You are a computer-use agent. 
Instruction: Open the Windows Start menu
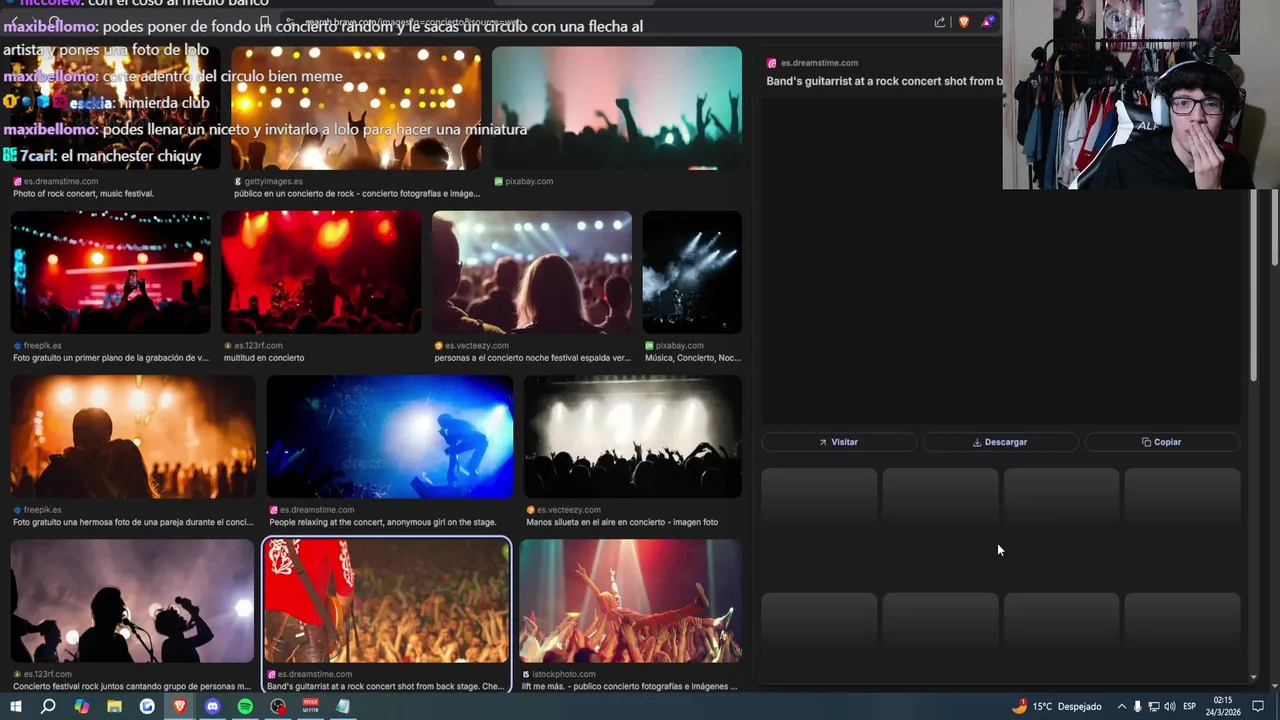coord(15,706)
